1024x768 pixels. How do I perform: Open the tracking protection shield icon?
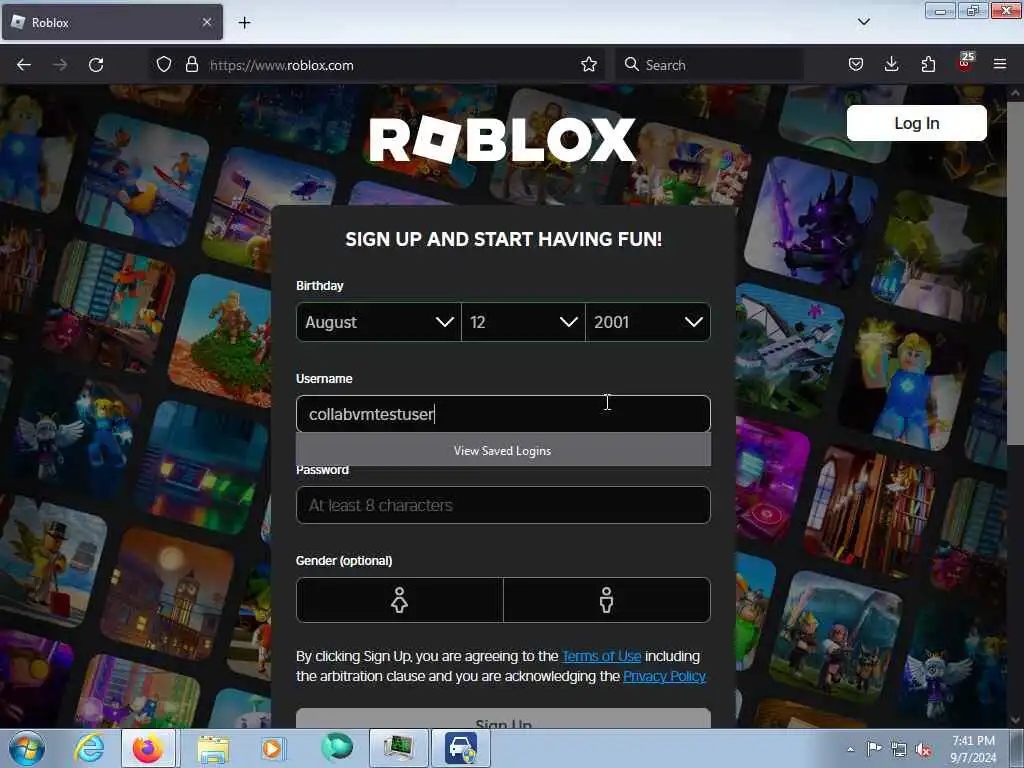(x=164, y=65)
